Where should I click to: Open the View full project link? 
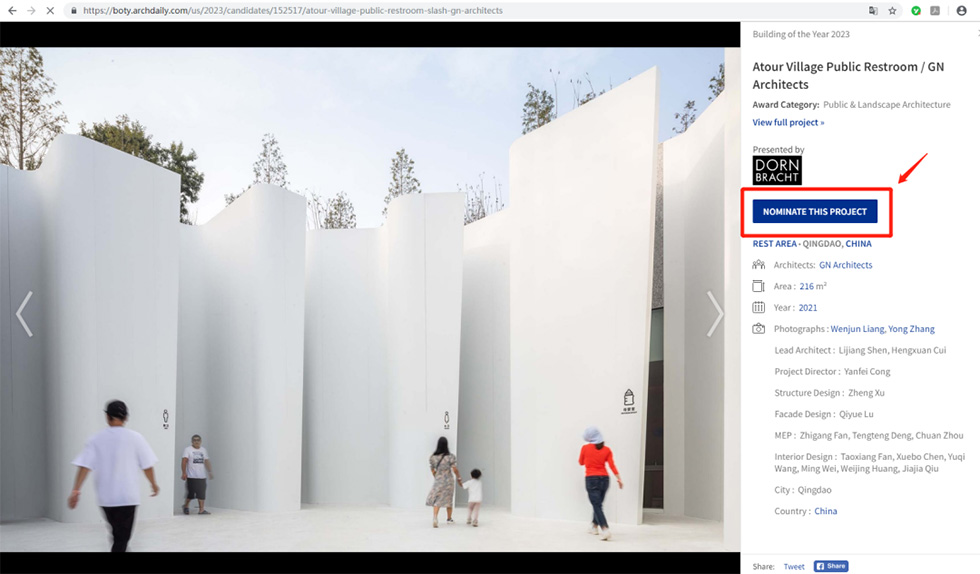click(x=788, y=122)
